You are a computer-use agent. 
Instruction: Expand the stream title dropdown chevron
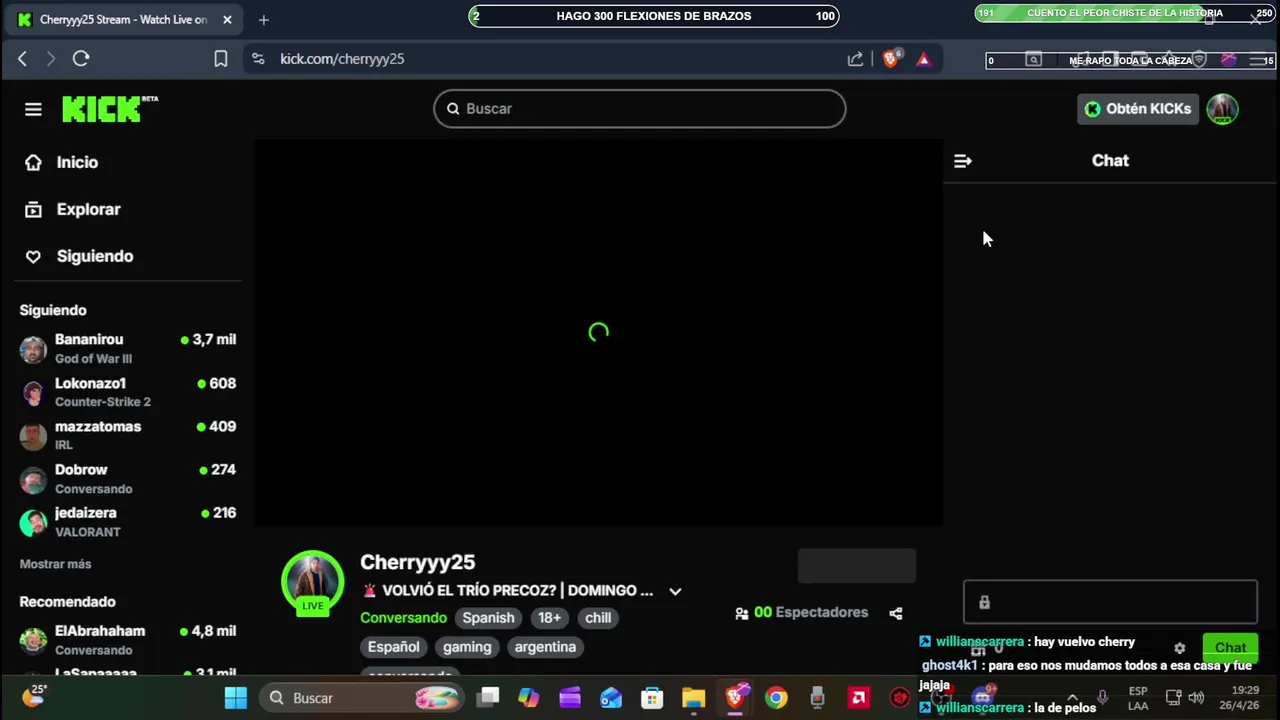(x=675, y=591)
